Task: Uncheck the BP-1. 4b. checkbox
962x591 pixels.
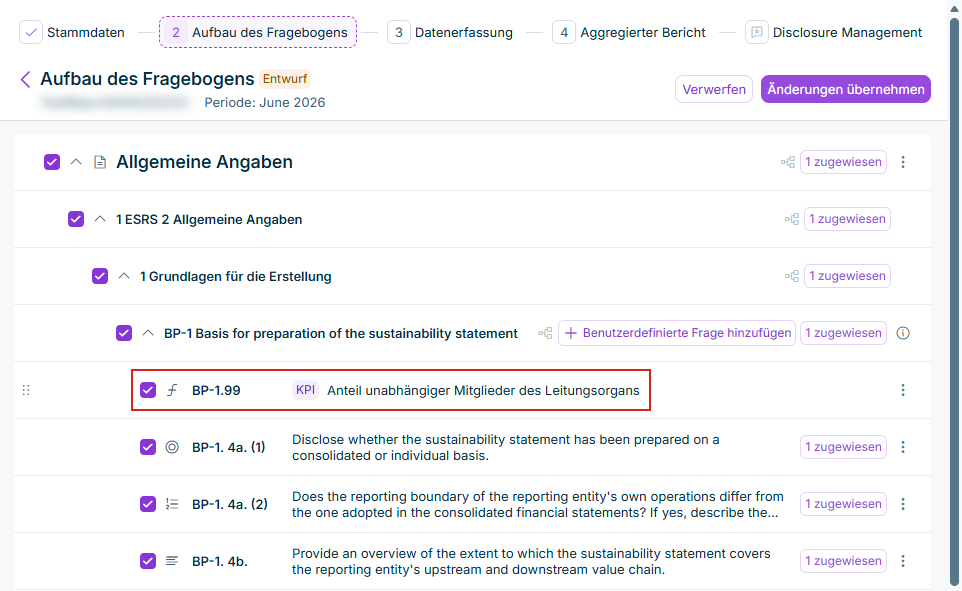Action: coord(148,561)
